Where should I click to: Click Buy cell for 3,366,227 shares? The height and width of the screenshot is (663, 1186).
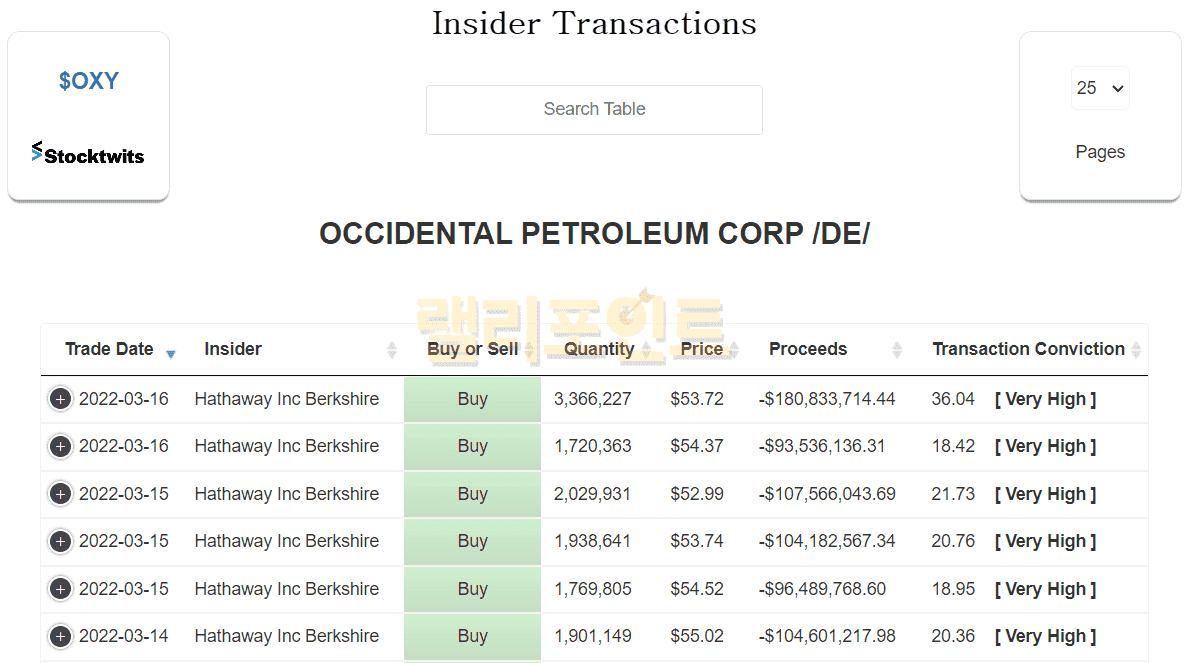click(x=472, y=399)
